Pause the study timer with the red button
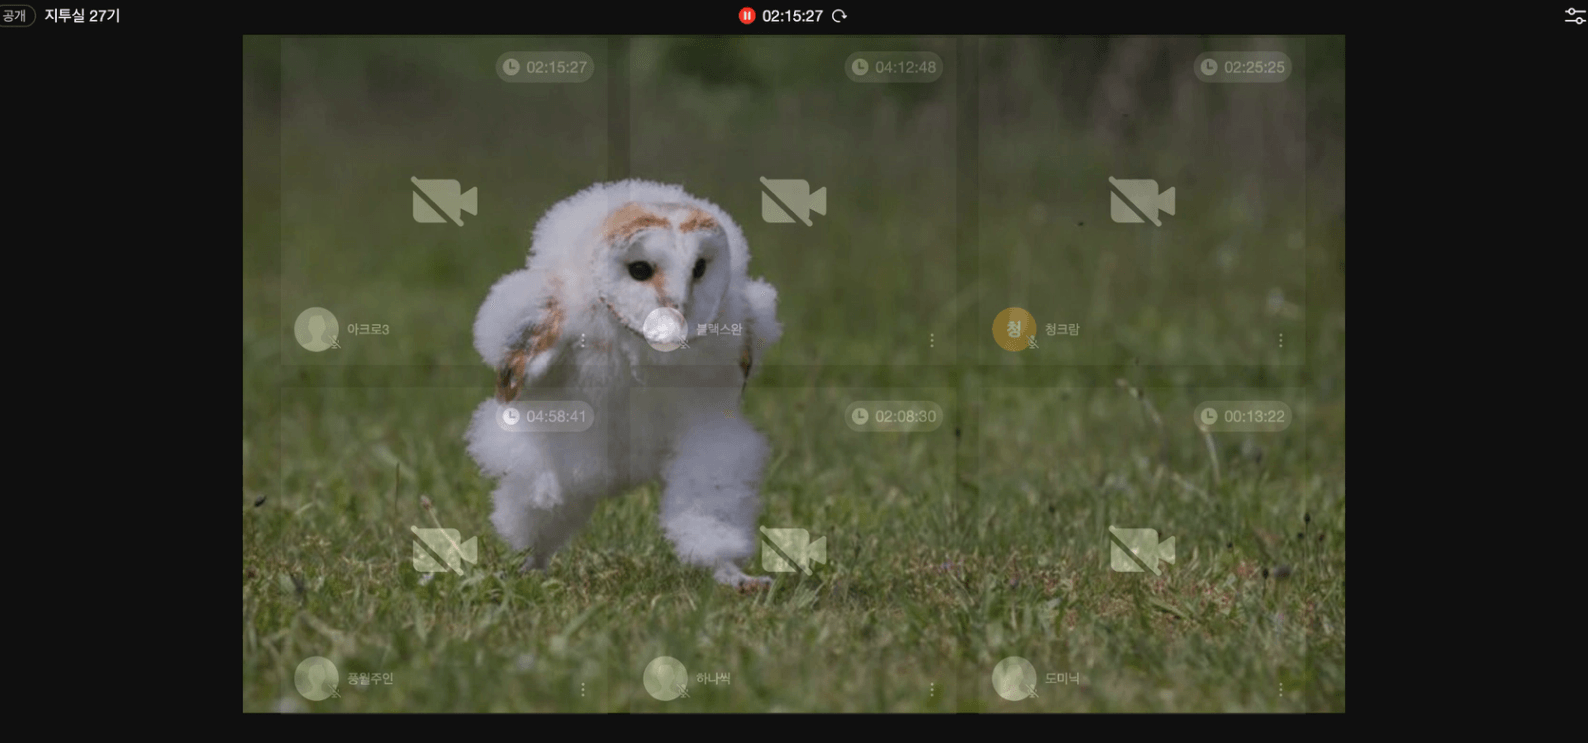 (746, 16)
